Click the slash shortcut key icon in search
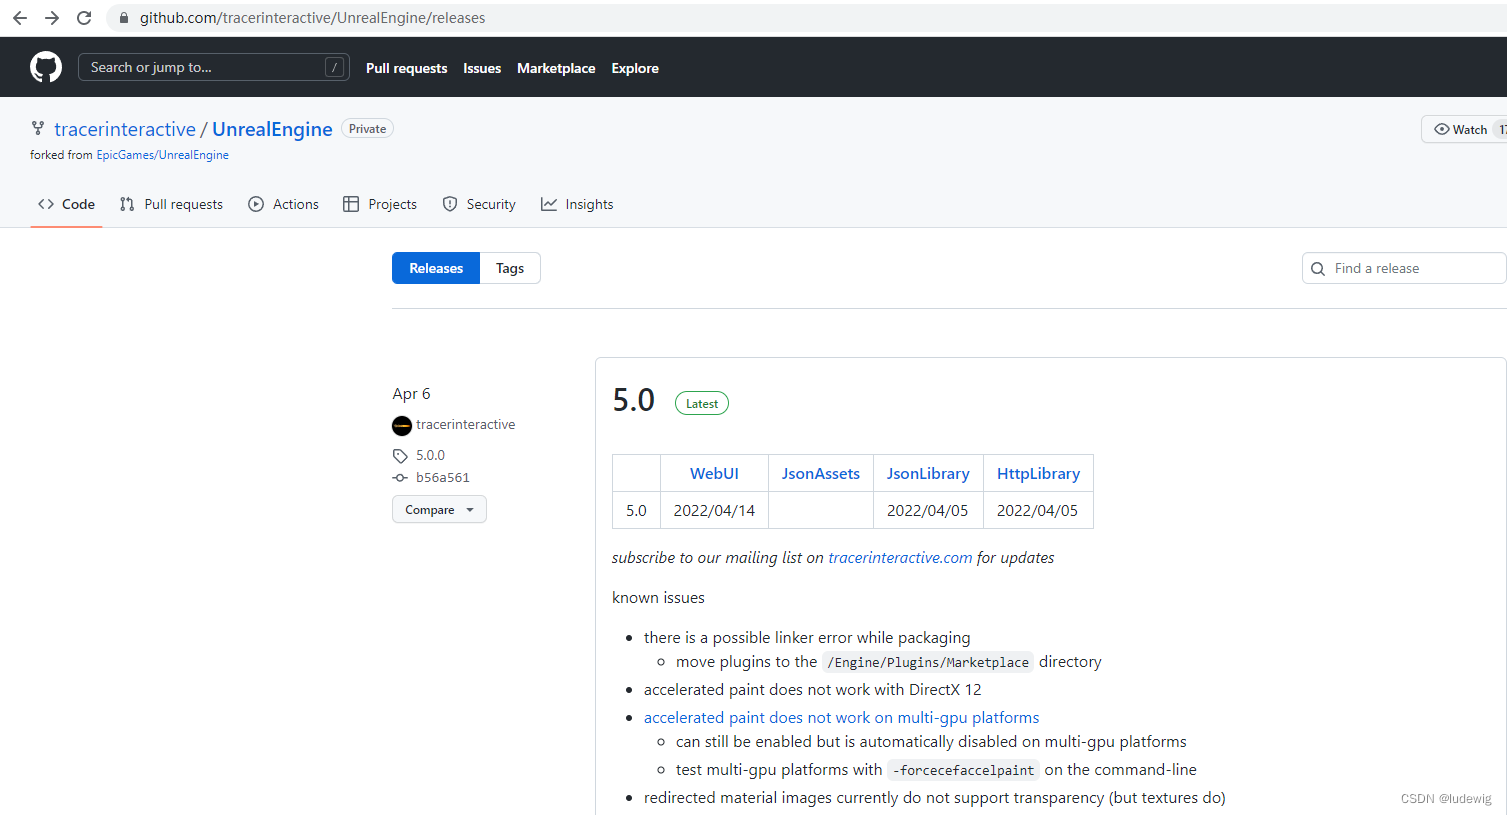The height and width of the screenshot is (815, 1507). click(335, 67)
